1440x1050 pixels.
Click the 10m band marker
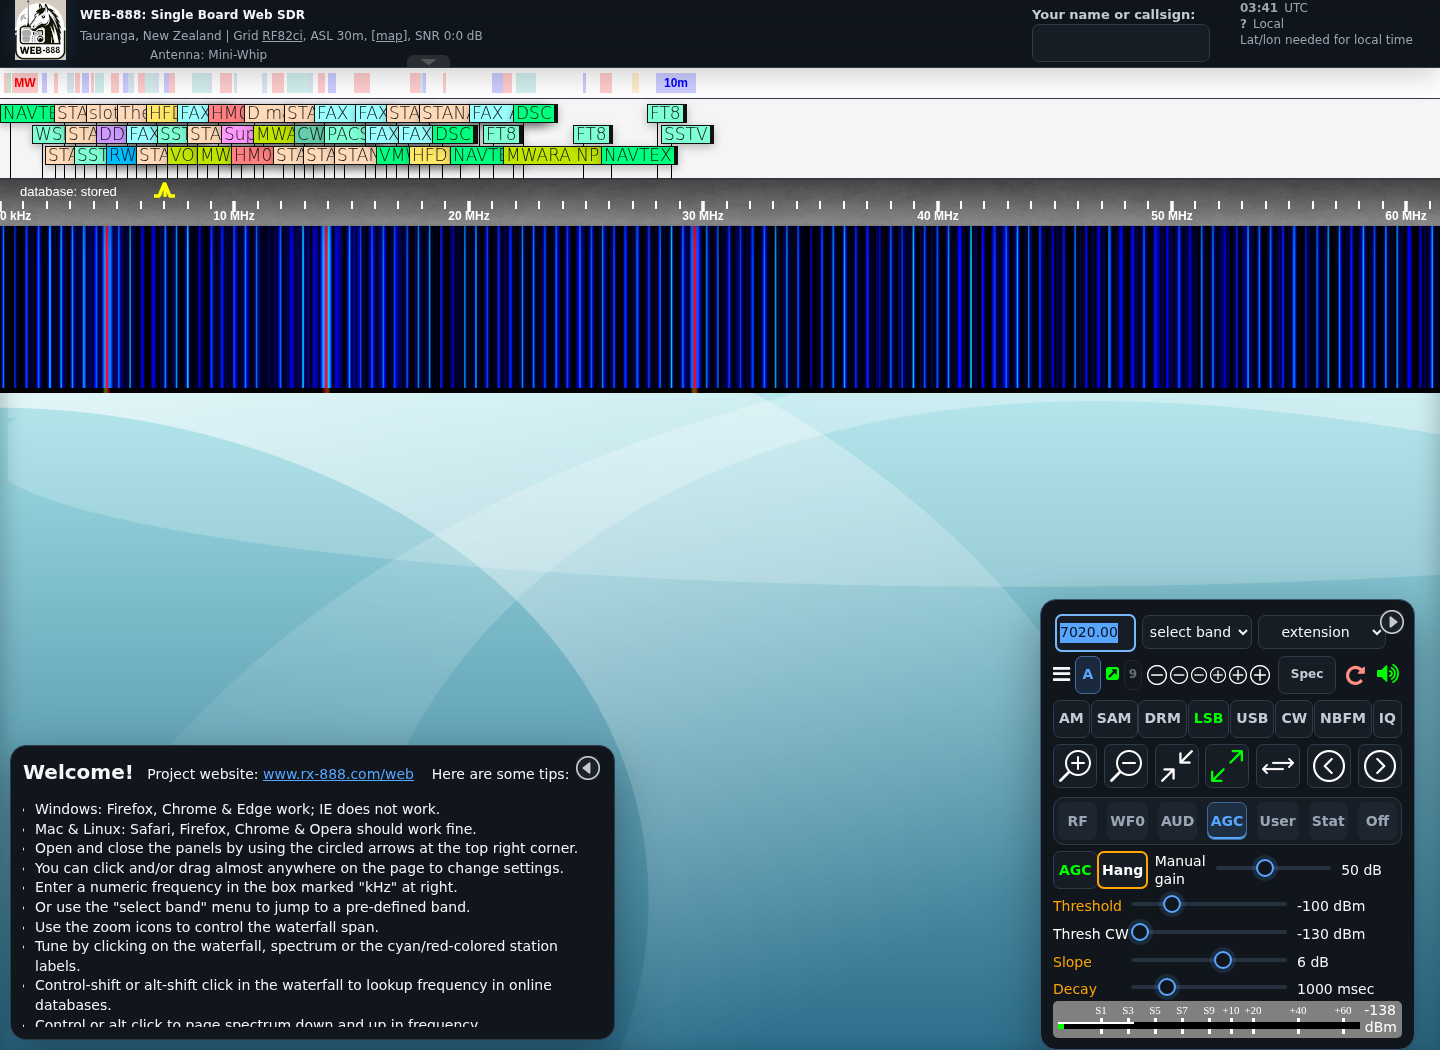click(x=676, y=83)
